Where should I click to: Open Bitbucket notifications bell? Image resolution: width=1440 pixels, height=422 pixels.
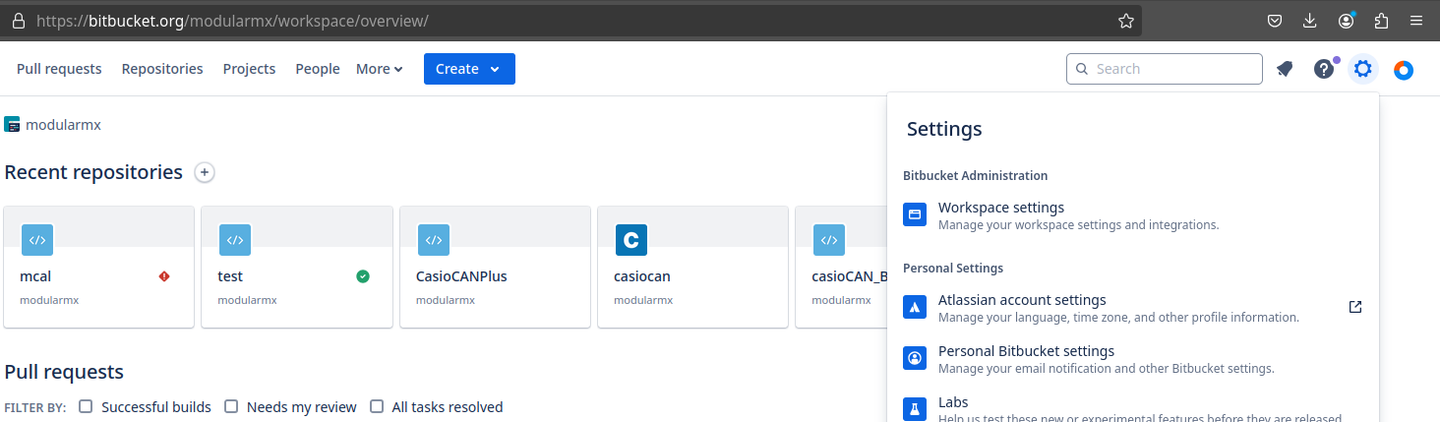1284,69
